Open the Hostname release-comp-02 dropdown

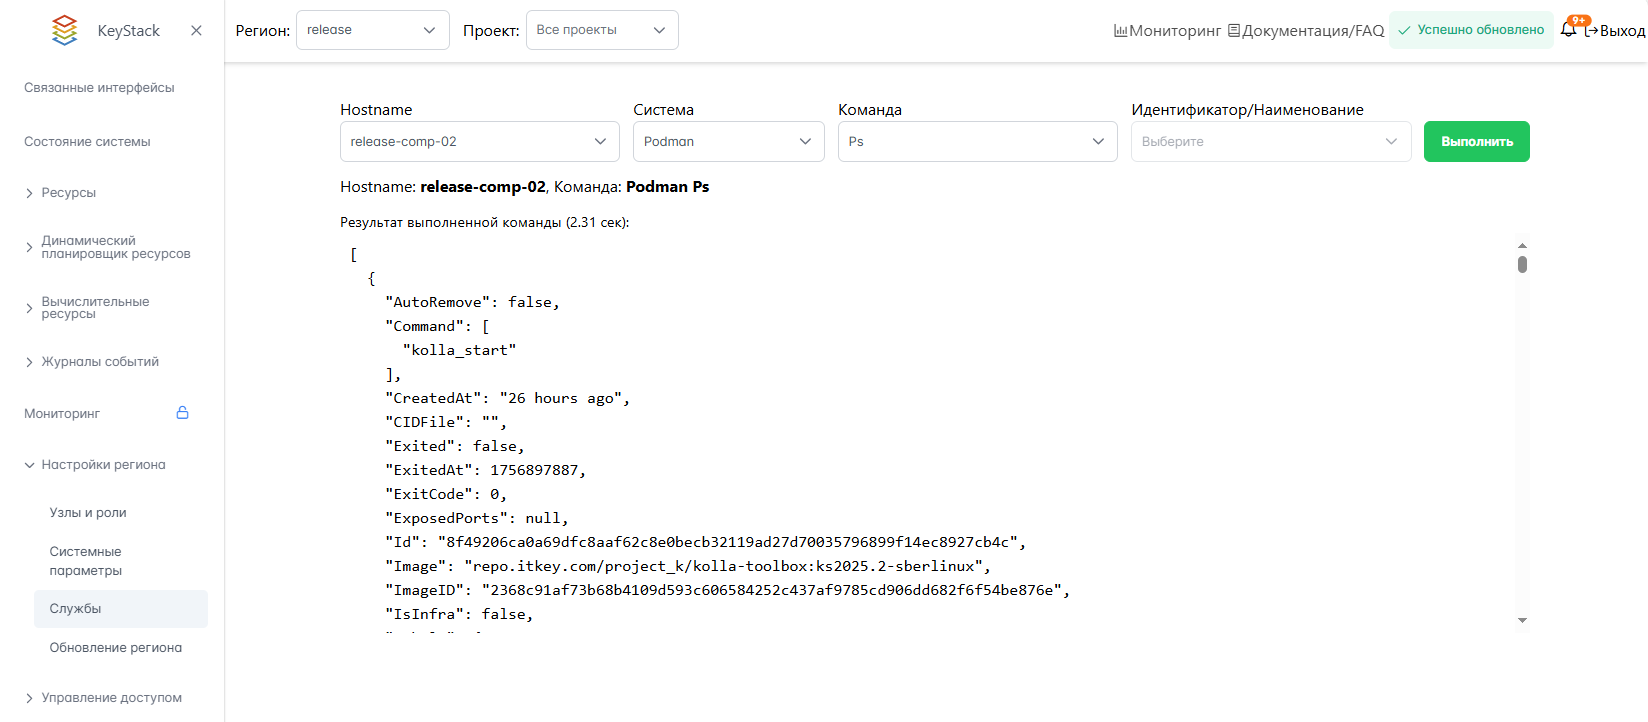coord(479,142)
